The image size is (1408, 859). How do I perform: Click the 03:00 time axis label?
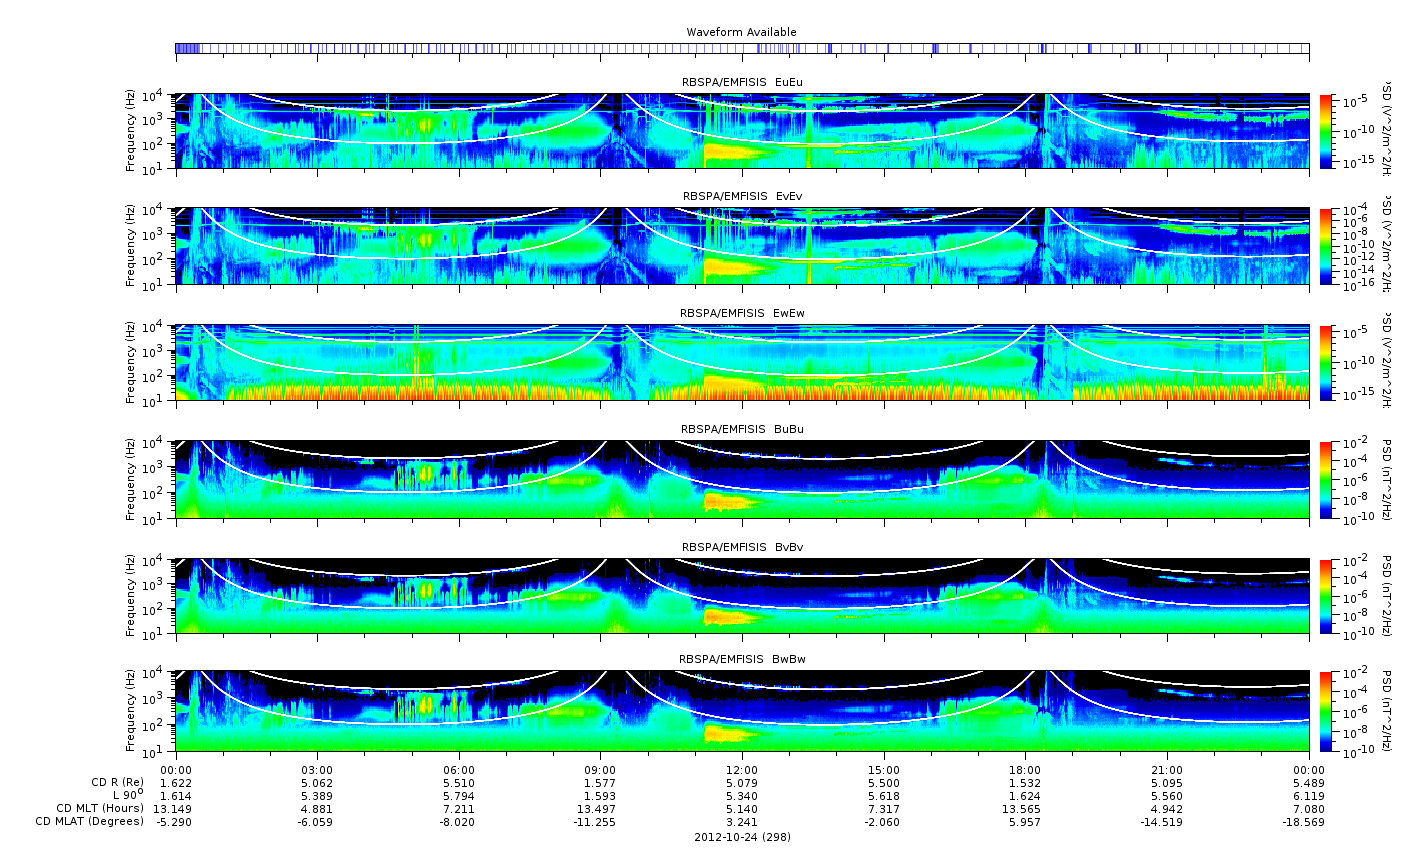point(317,770)
